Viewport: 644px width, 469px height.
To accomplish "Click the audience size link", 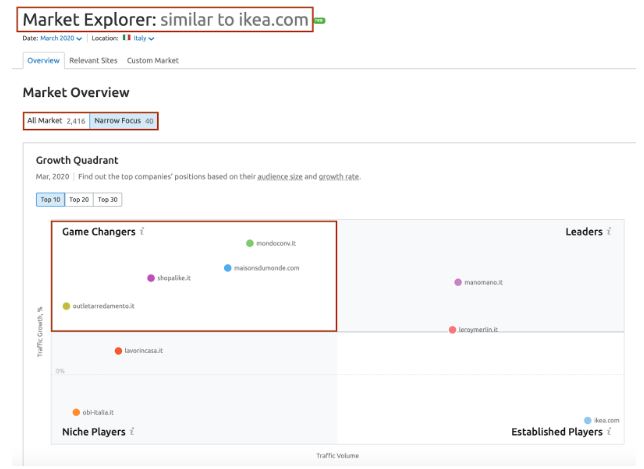I will 280,177.
